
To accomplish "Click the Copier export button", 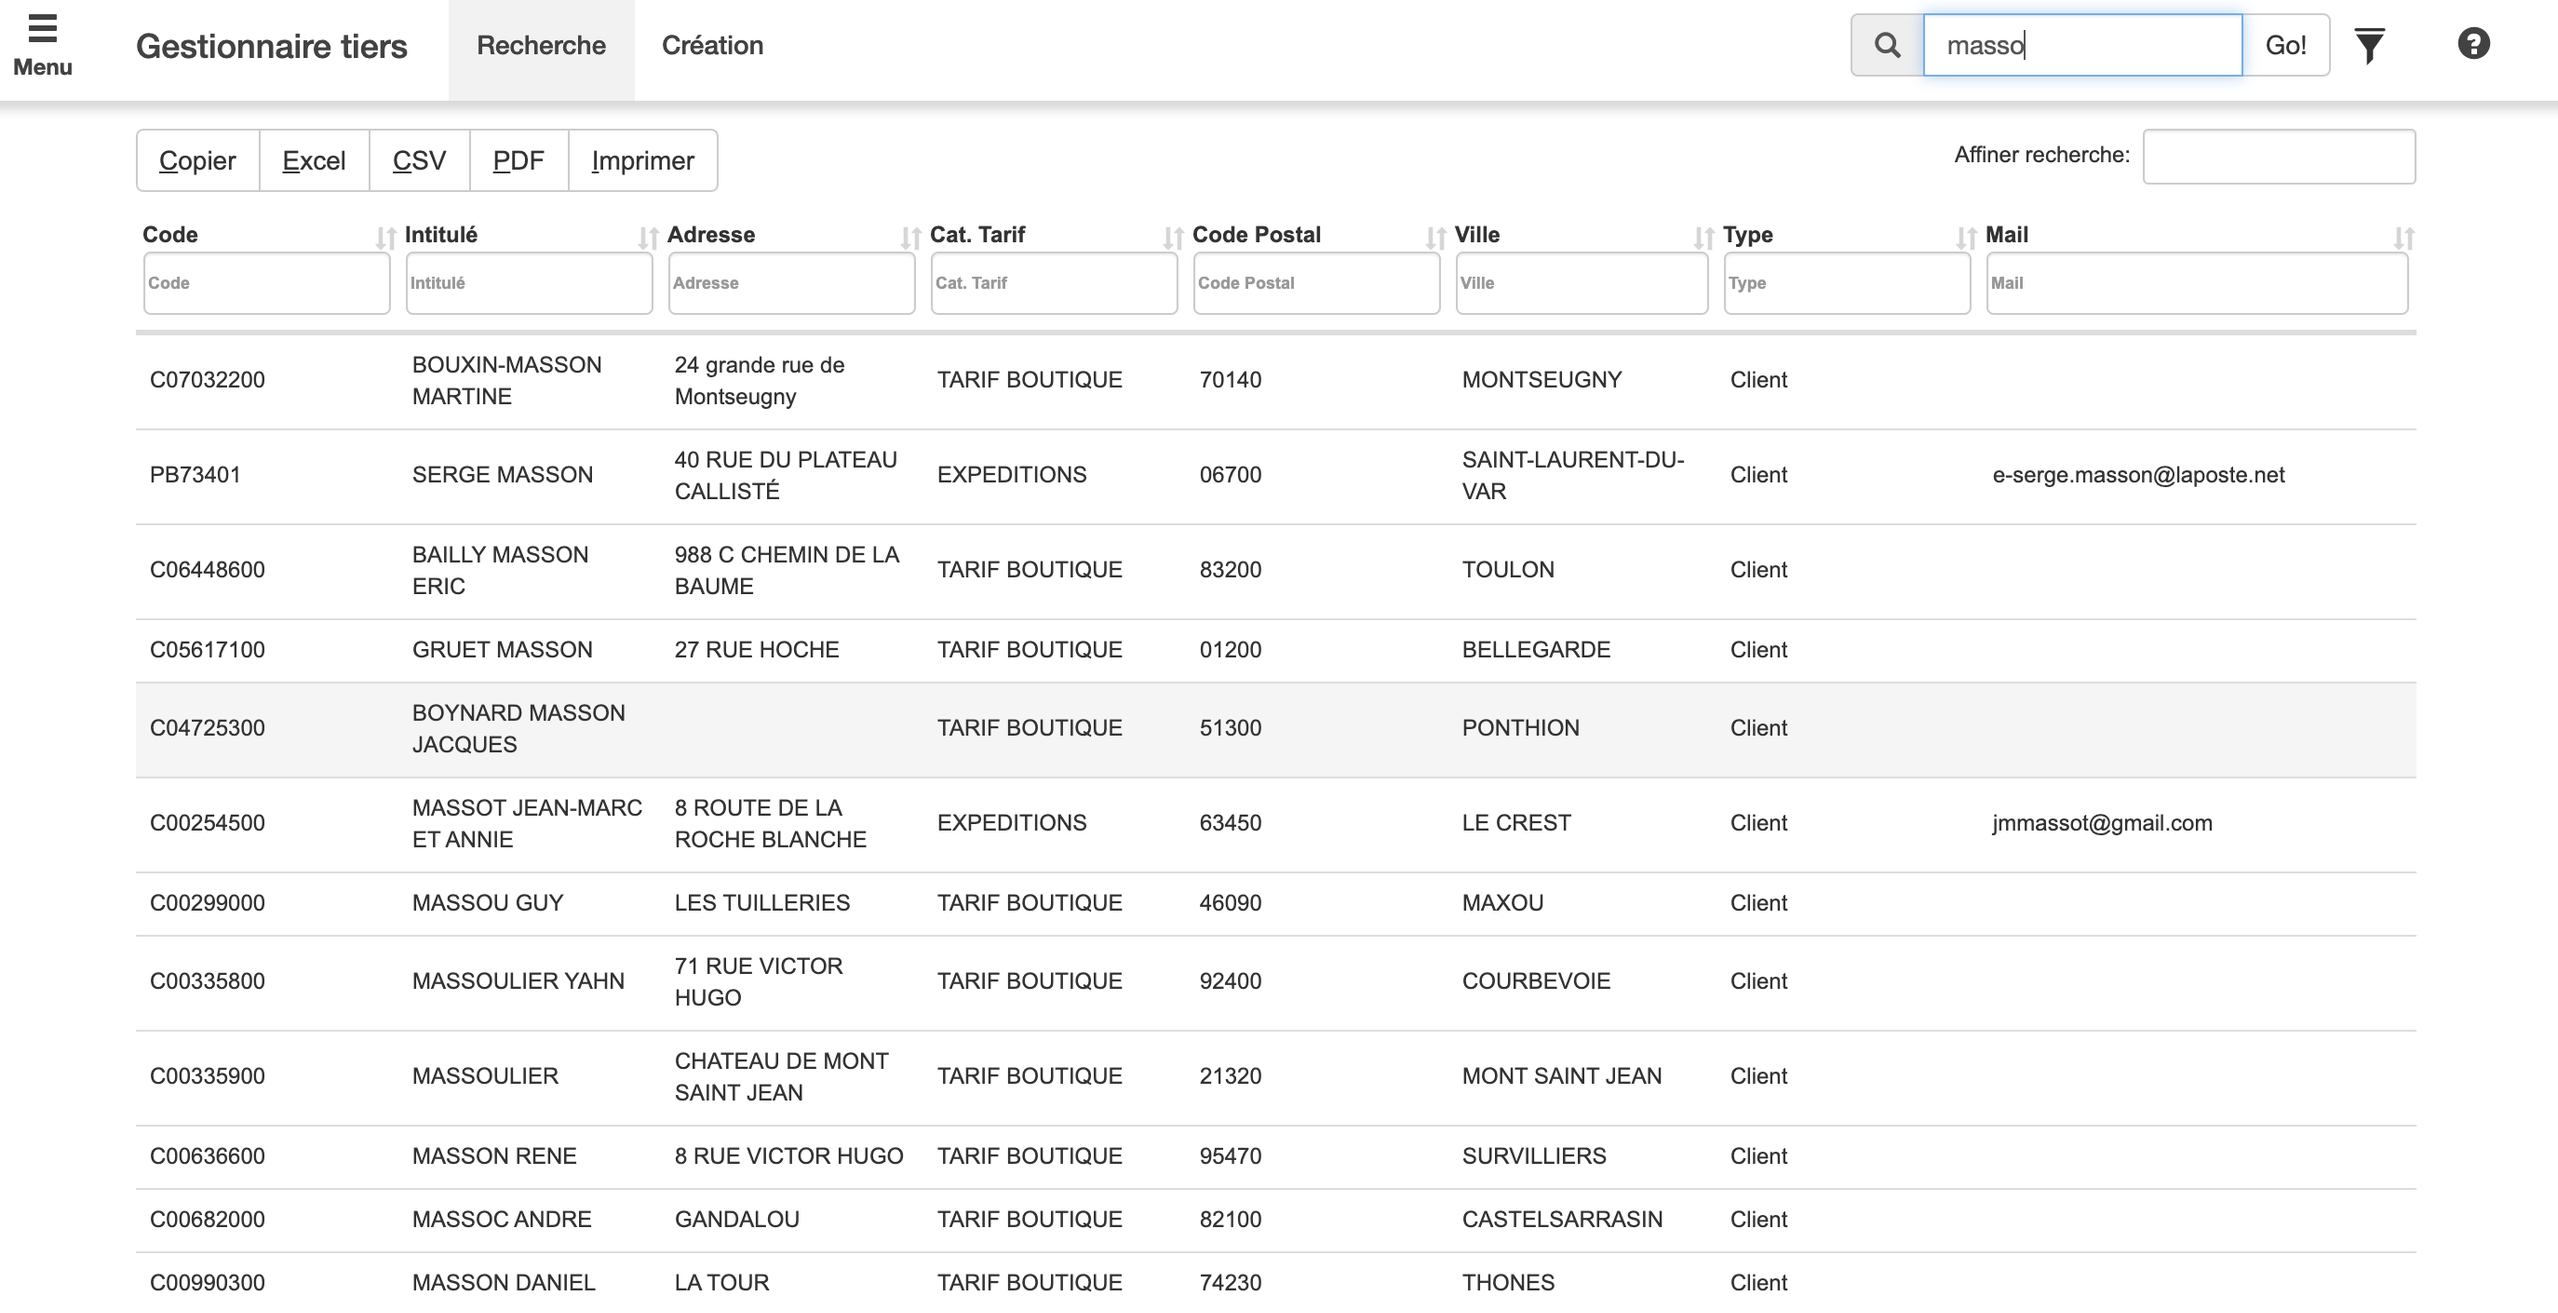I will tap(198, 160).
